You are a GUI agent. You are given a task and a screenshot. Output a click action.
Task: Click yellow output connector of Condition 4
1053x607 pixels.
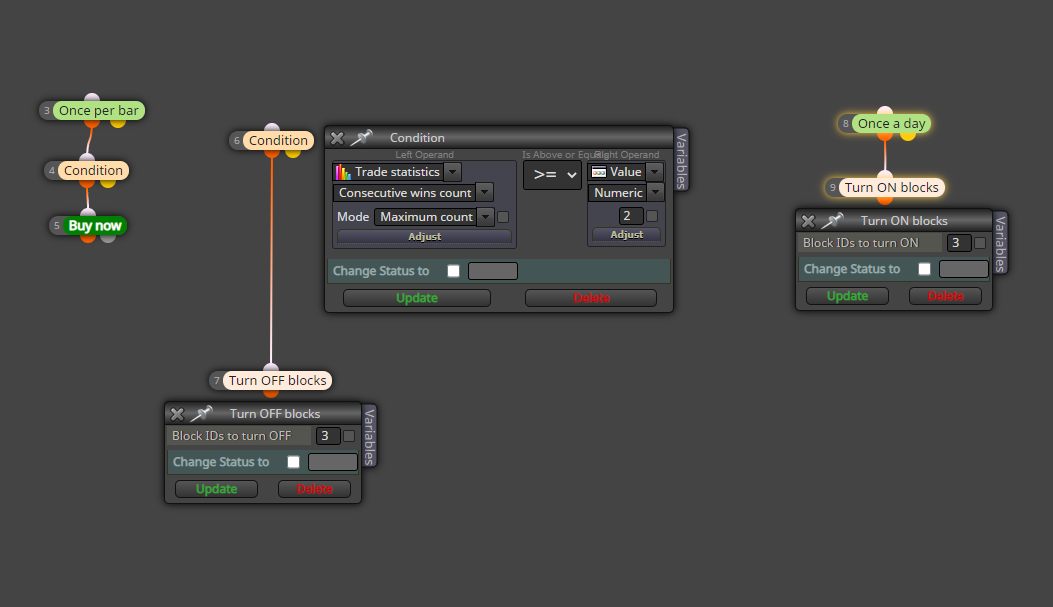(x=108, y=182)
